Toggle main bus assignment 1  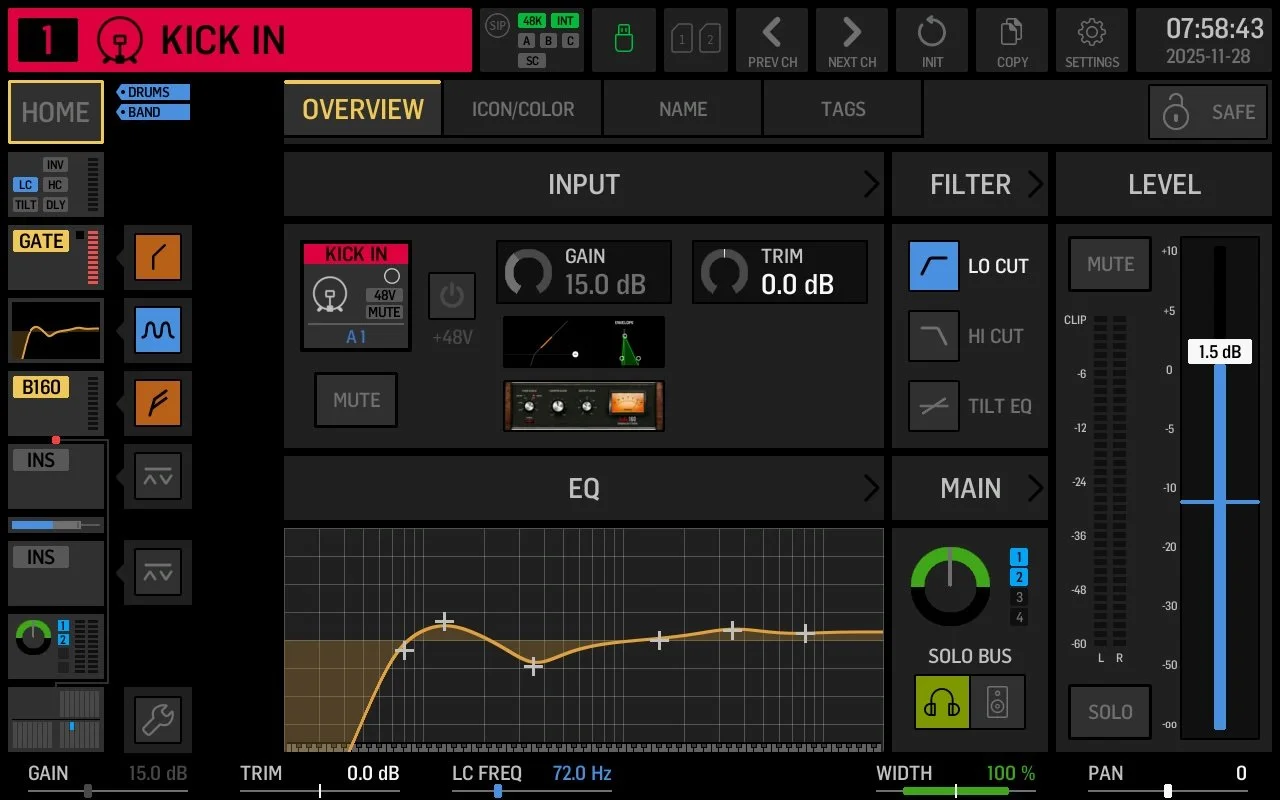click(x=1019, y=557)
